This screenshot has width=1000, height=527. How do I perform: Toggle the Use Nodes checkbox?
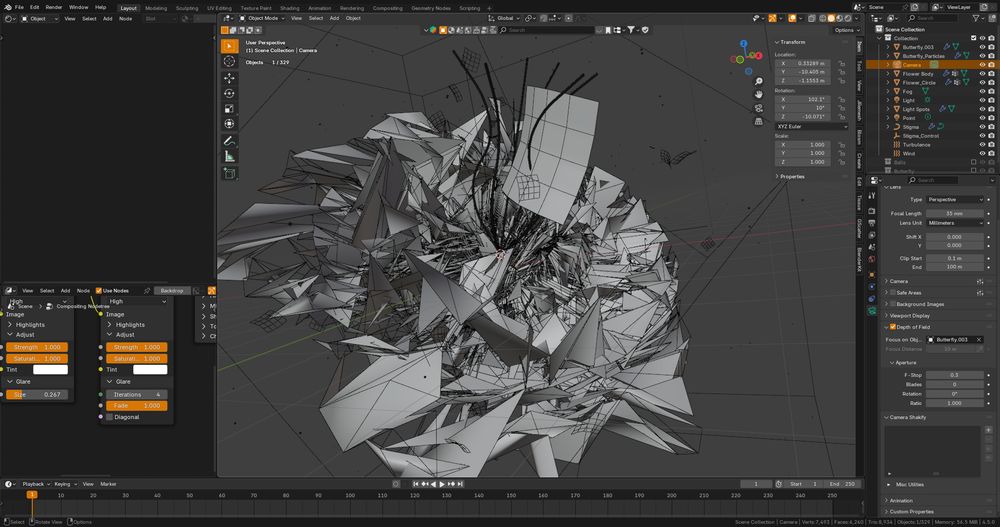tap(99, 290)
